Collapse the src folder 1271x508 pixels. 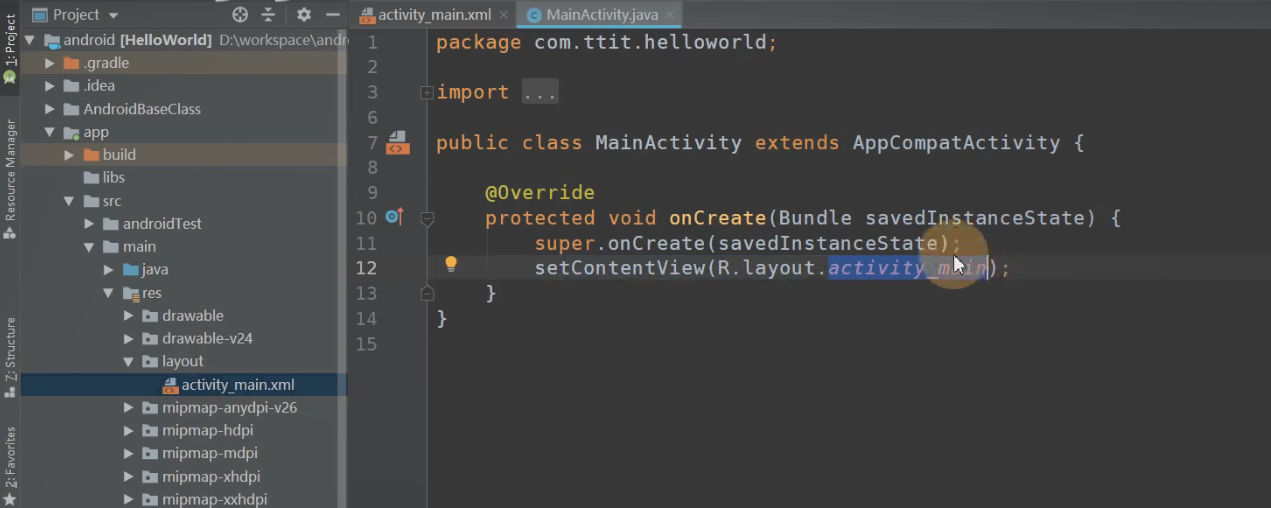click(x=69, y=201)
